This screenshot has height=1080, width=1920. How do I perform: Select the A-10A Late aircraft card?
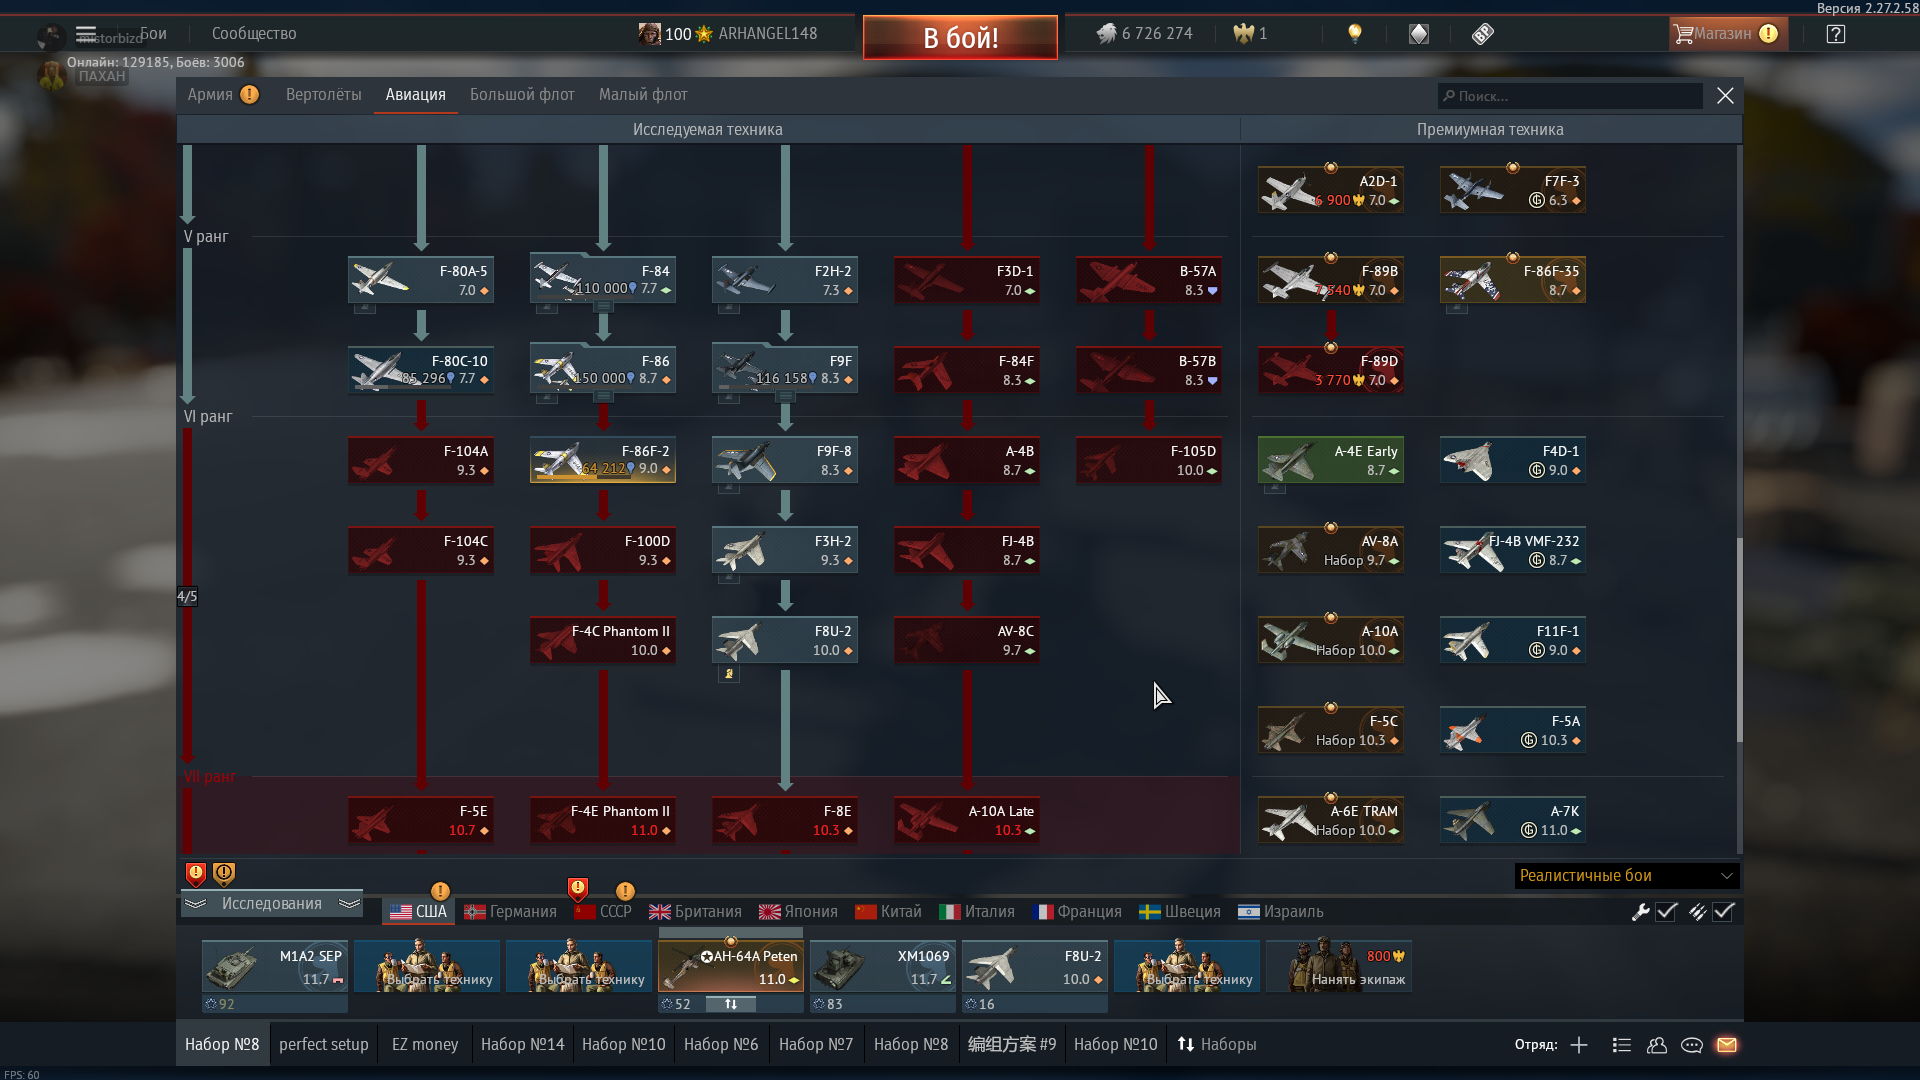point(967,820)
